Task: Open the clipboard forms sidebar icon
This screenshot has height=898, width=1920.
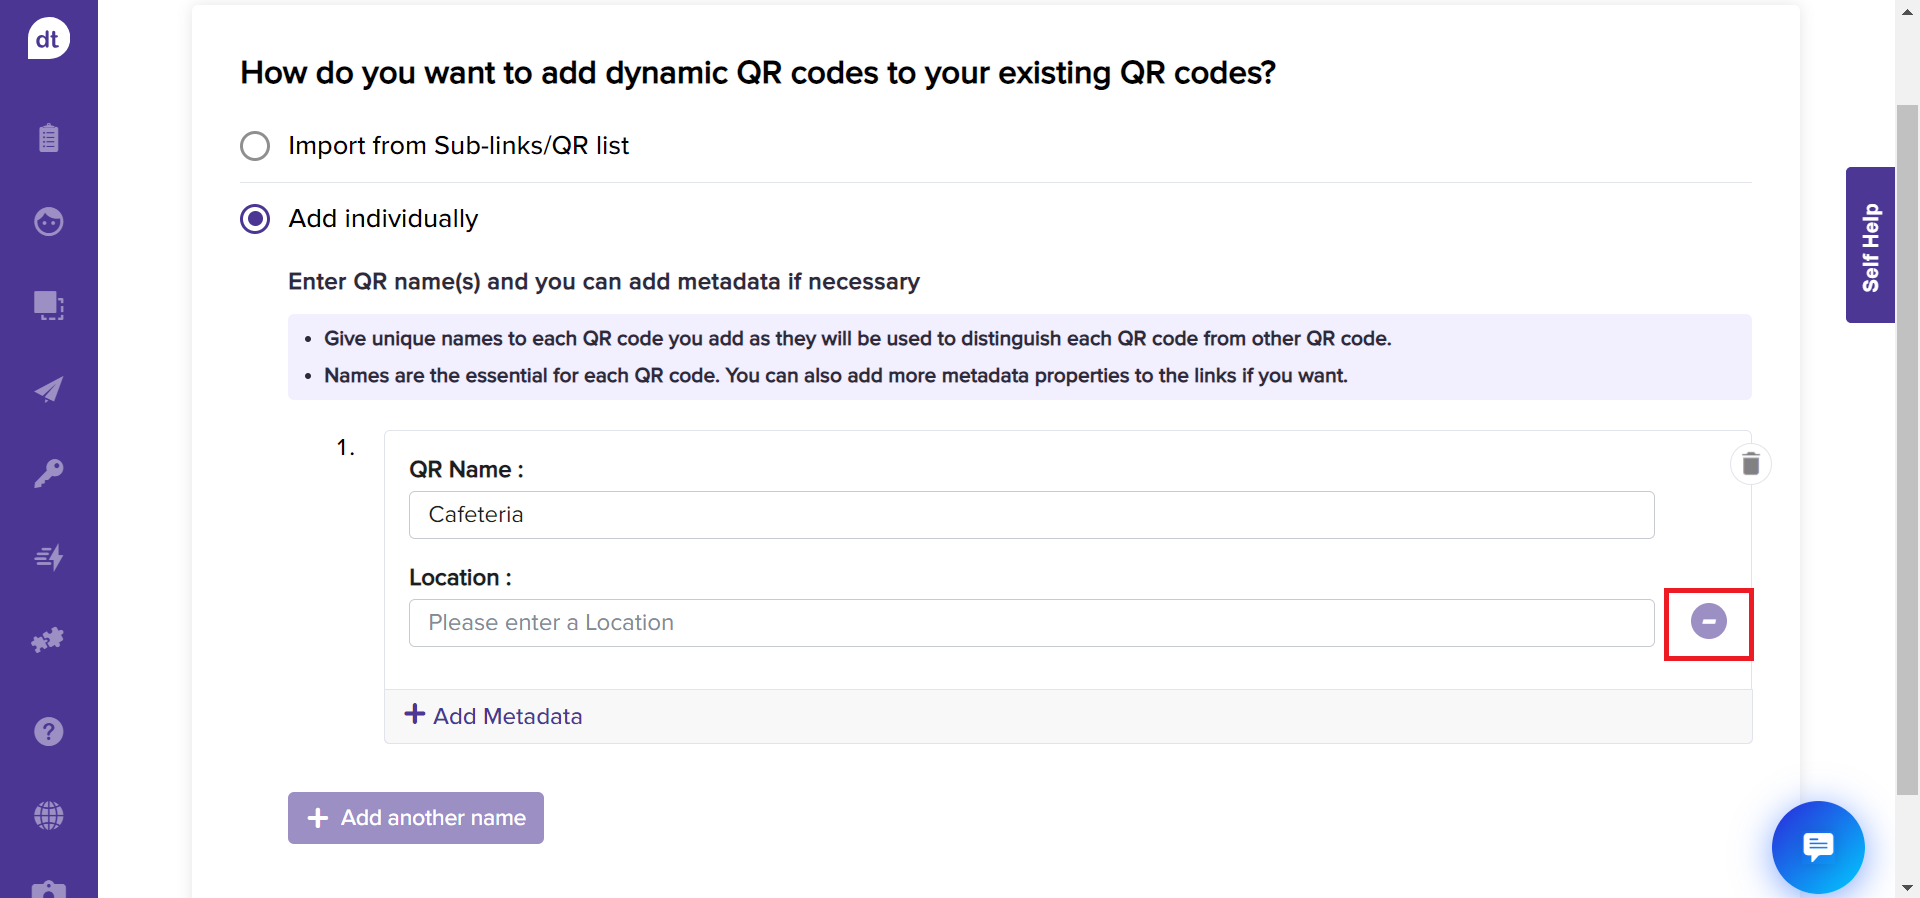Action: 48,138
